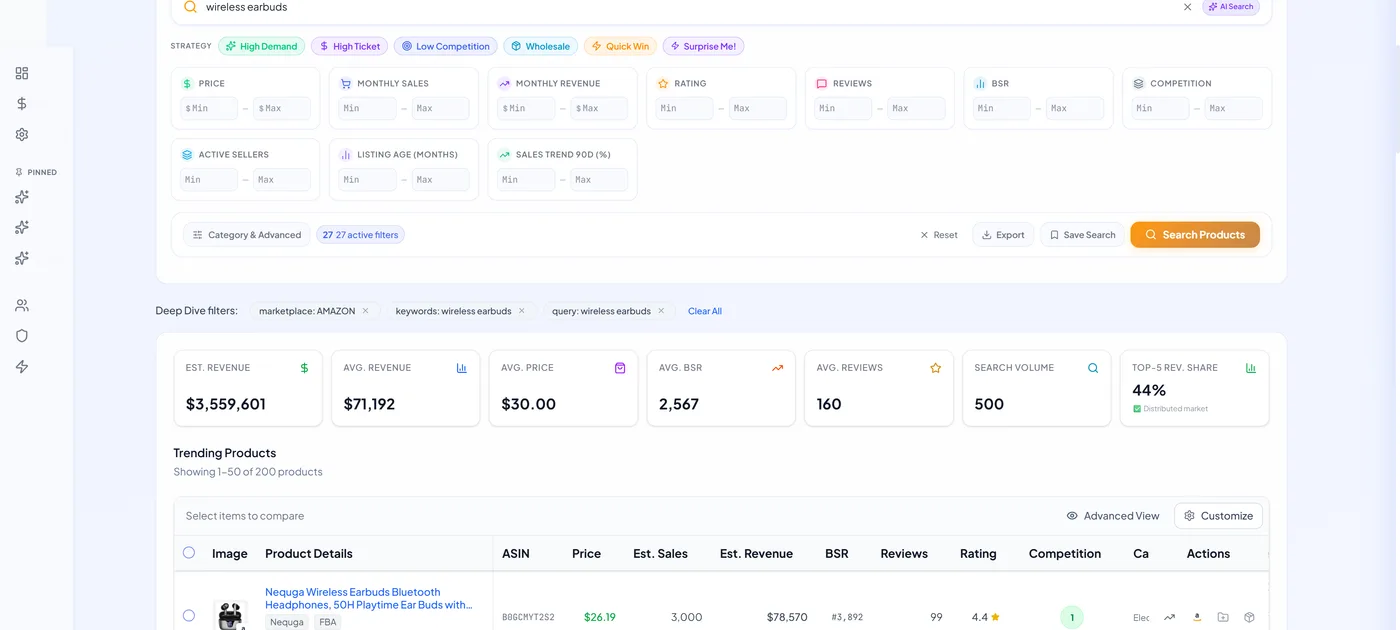
Task: Reset all search filters
Action: coord(939,235)
